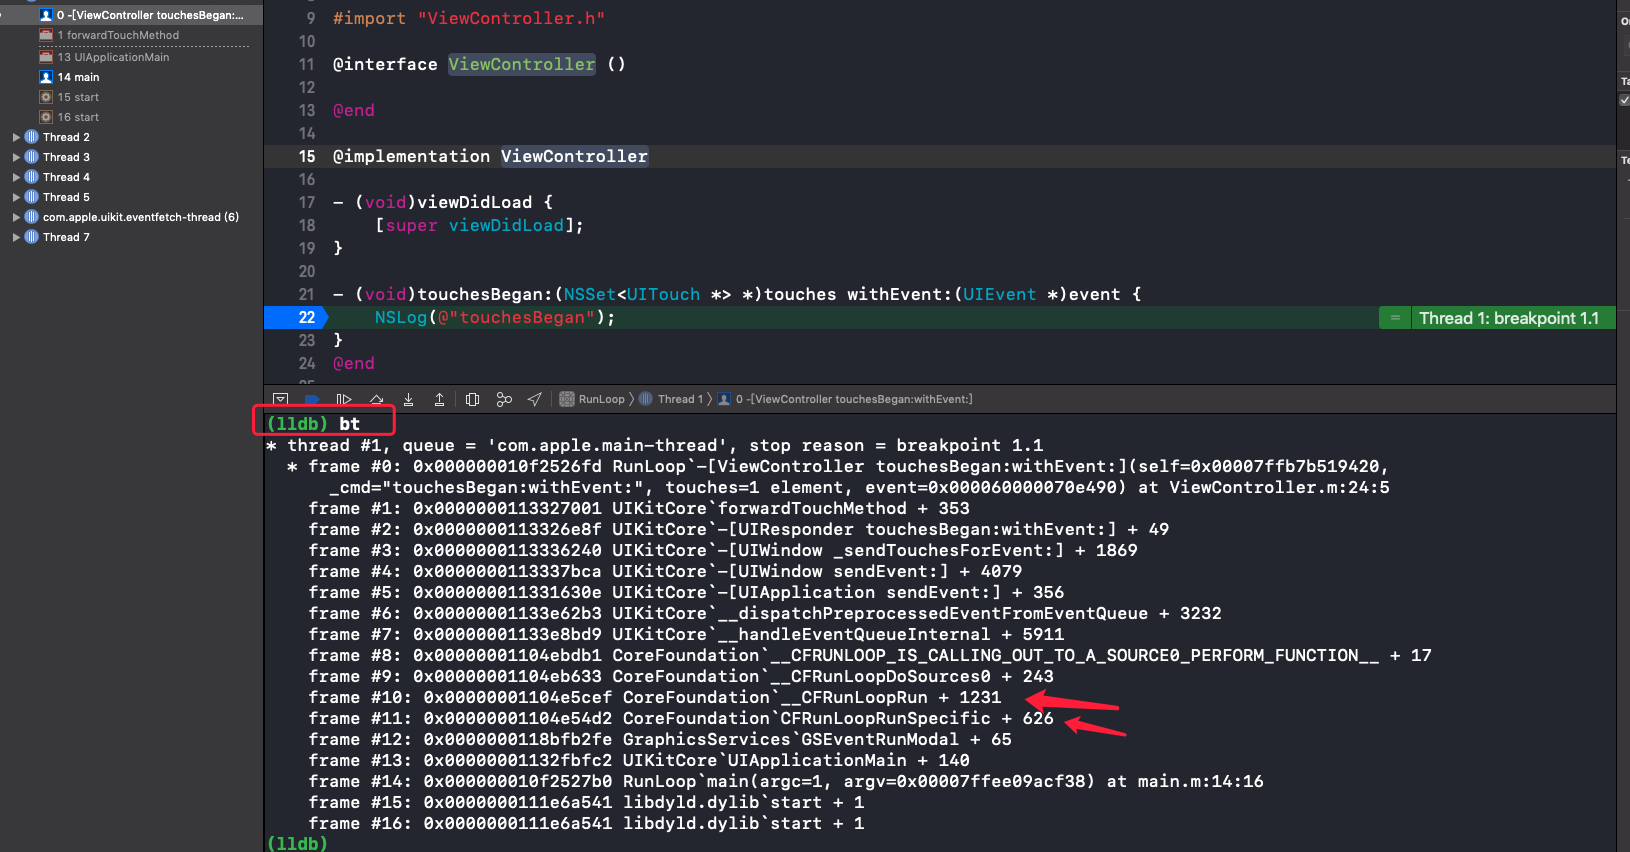Click the frame #4 UIWindow sendEvent: console line
Viewport: 1630px width, 852px height.
665,571
